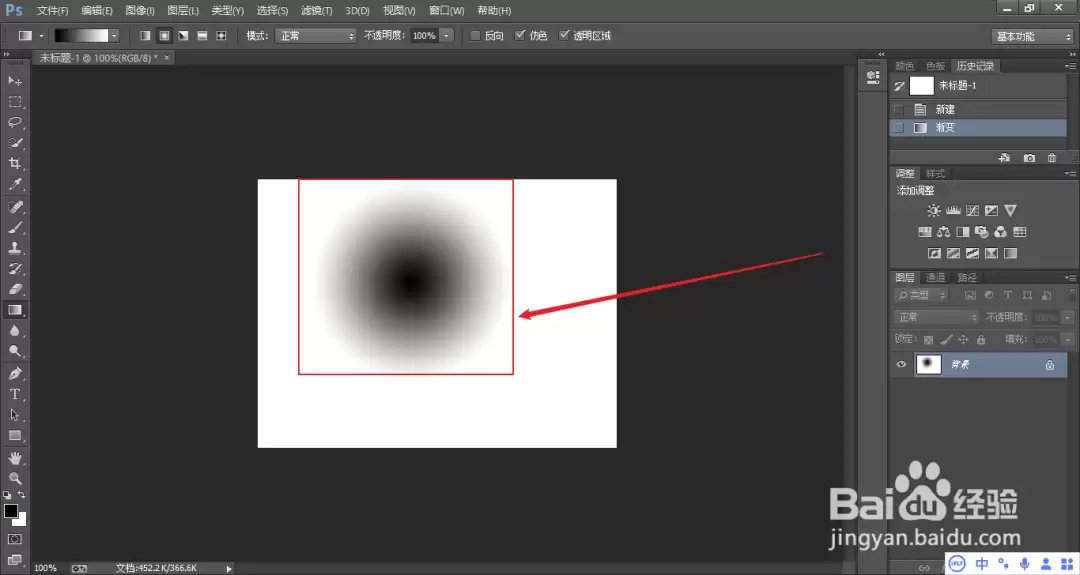Delete current history state trash icon
1080x575 pixels.
(x=1052, y=158)
